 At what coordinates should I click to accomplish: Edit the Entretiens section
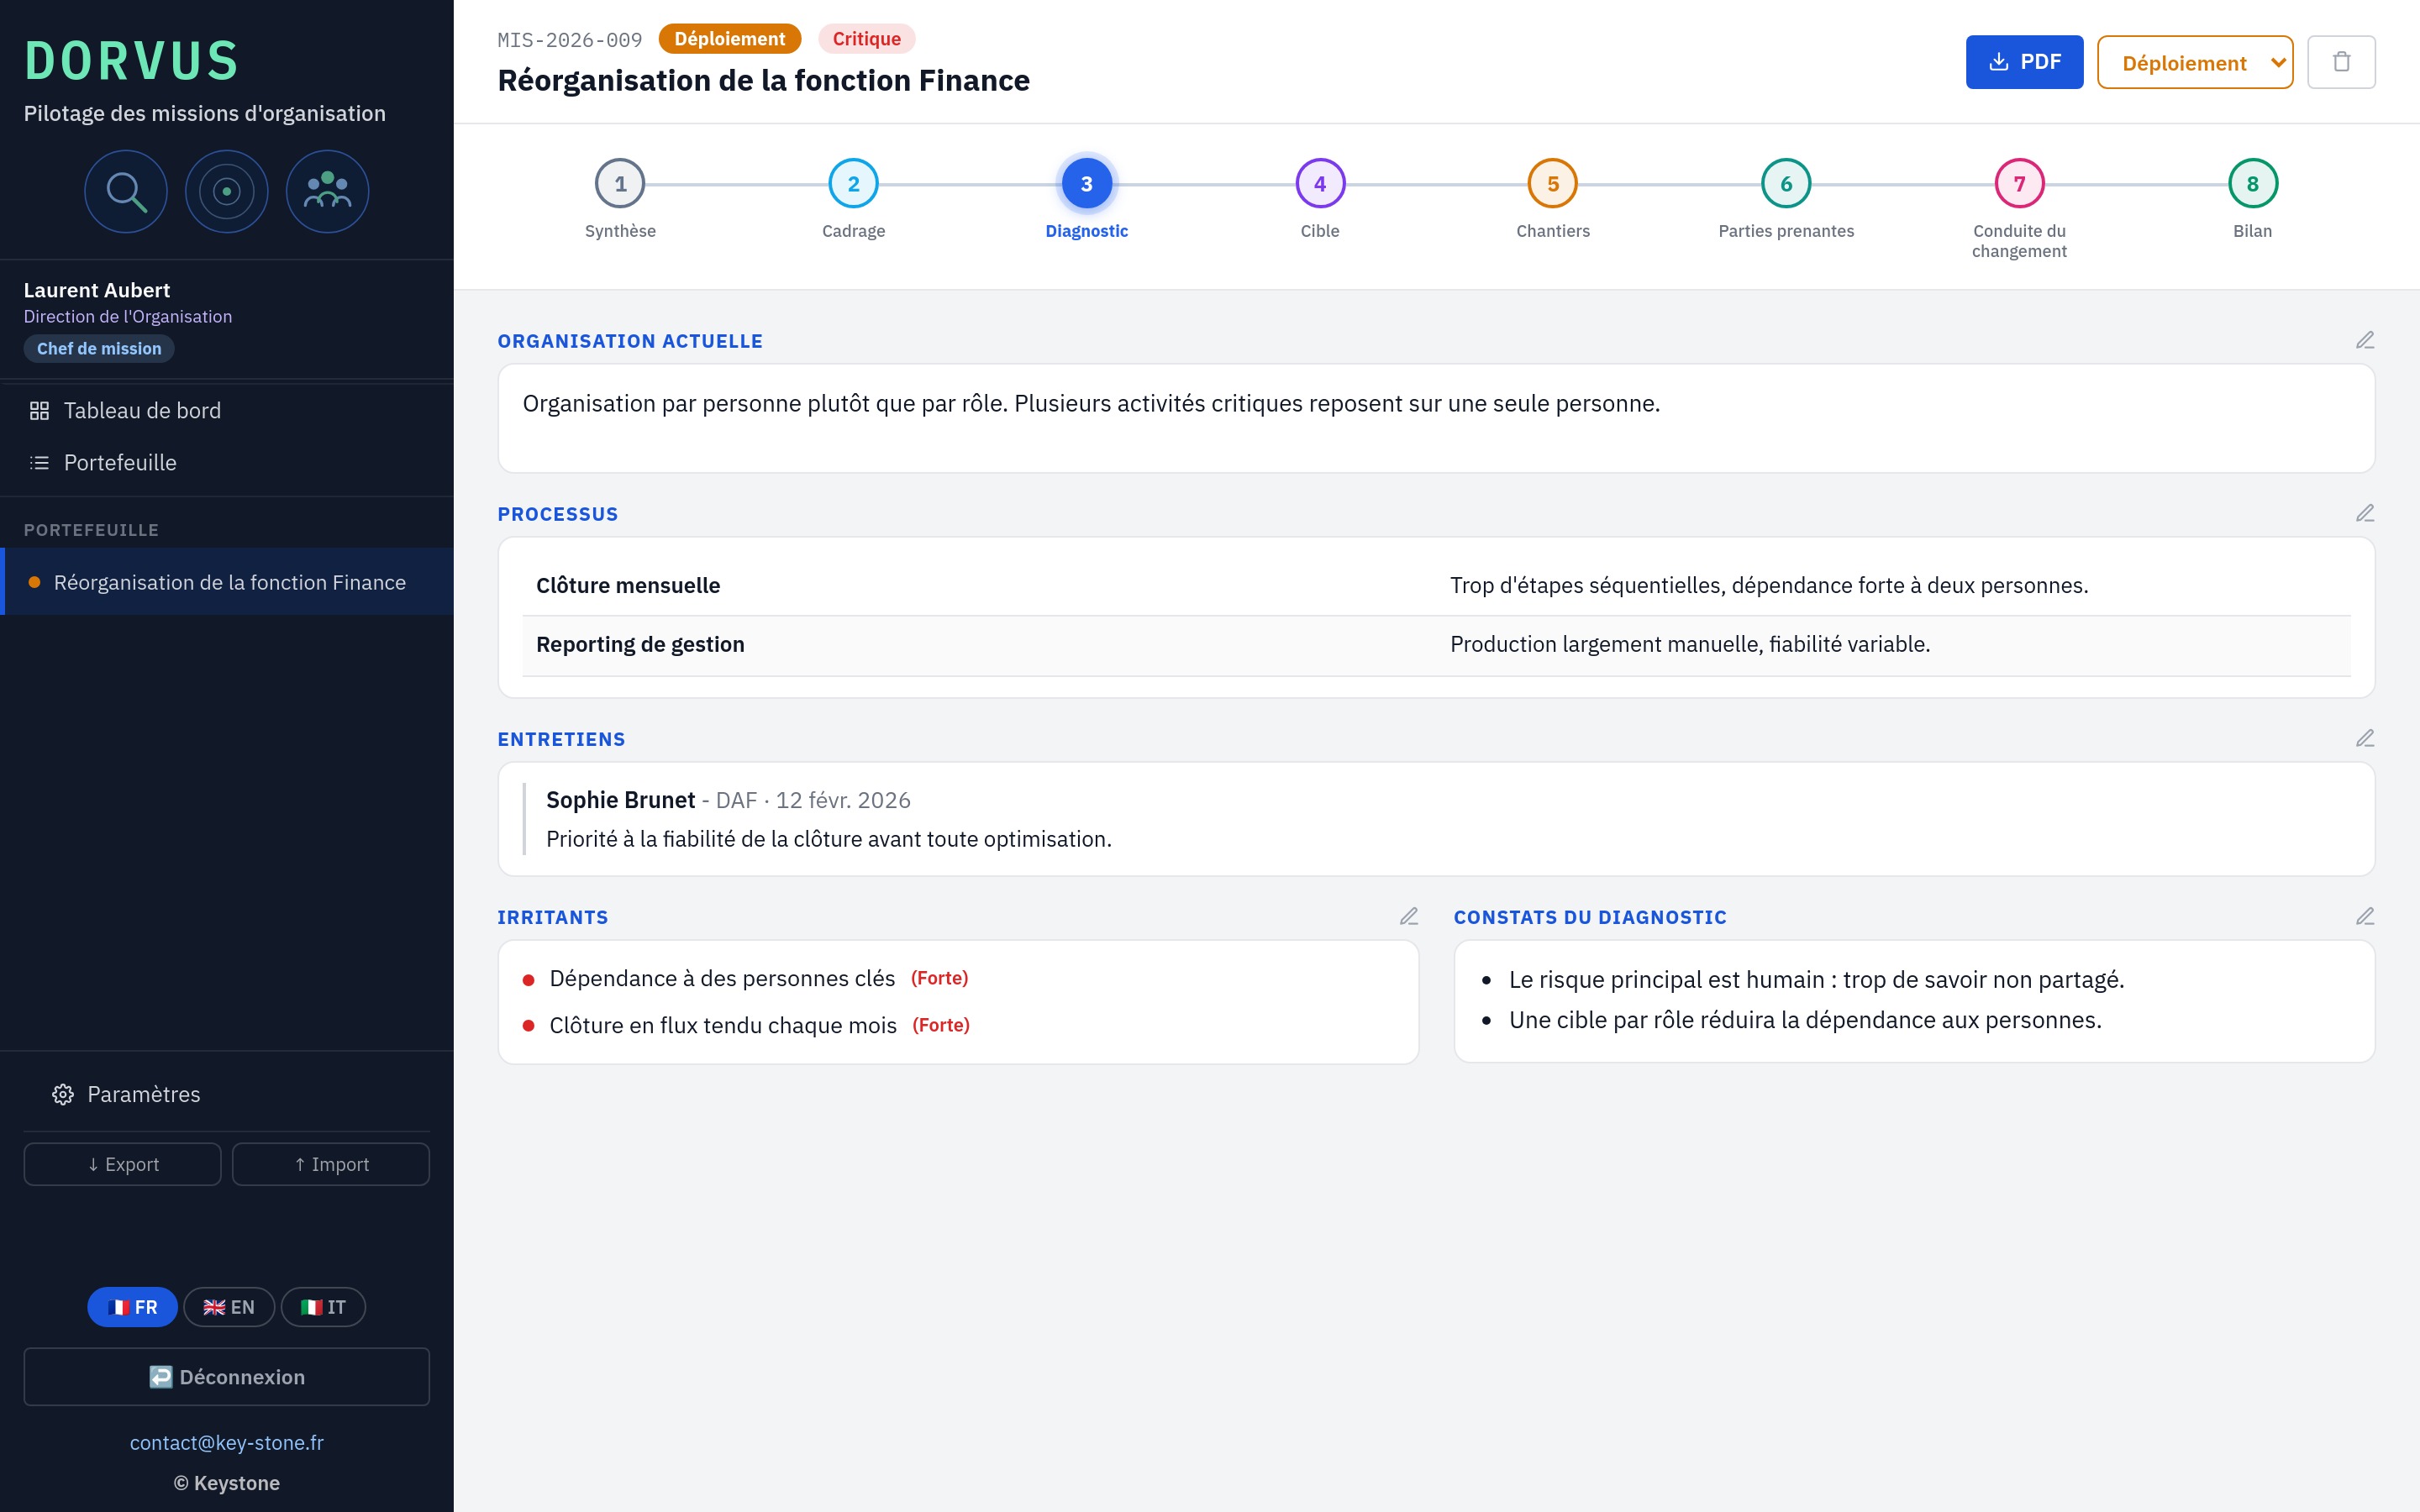point(2365,738)
